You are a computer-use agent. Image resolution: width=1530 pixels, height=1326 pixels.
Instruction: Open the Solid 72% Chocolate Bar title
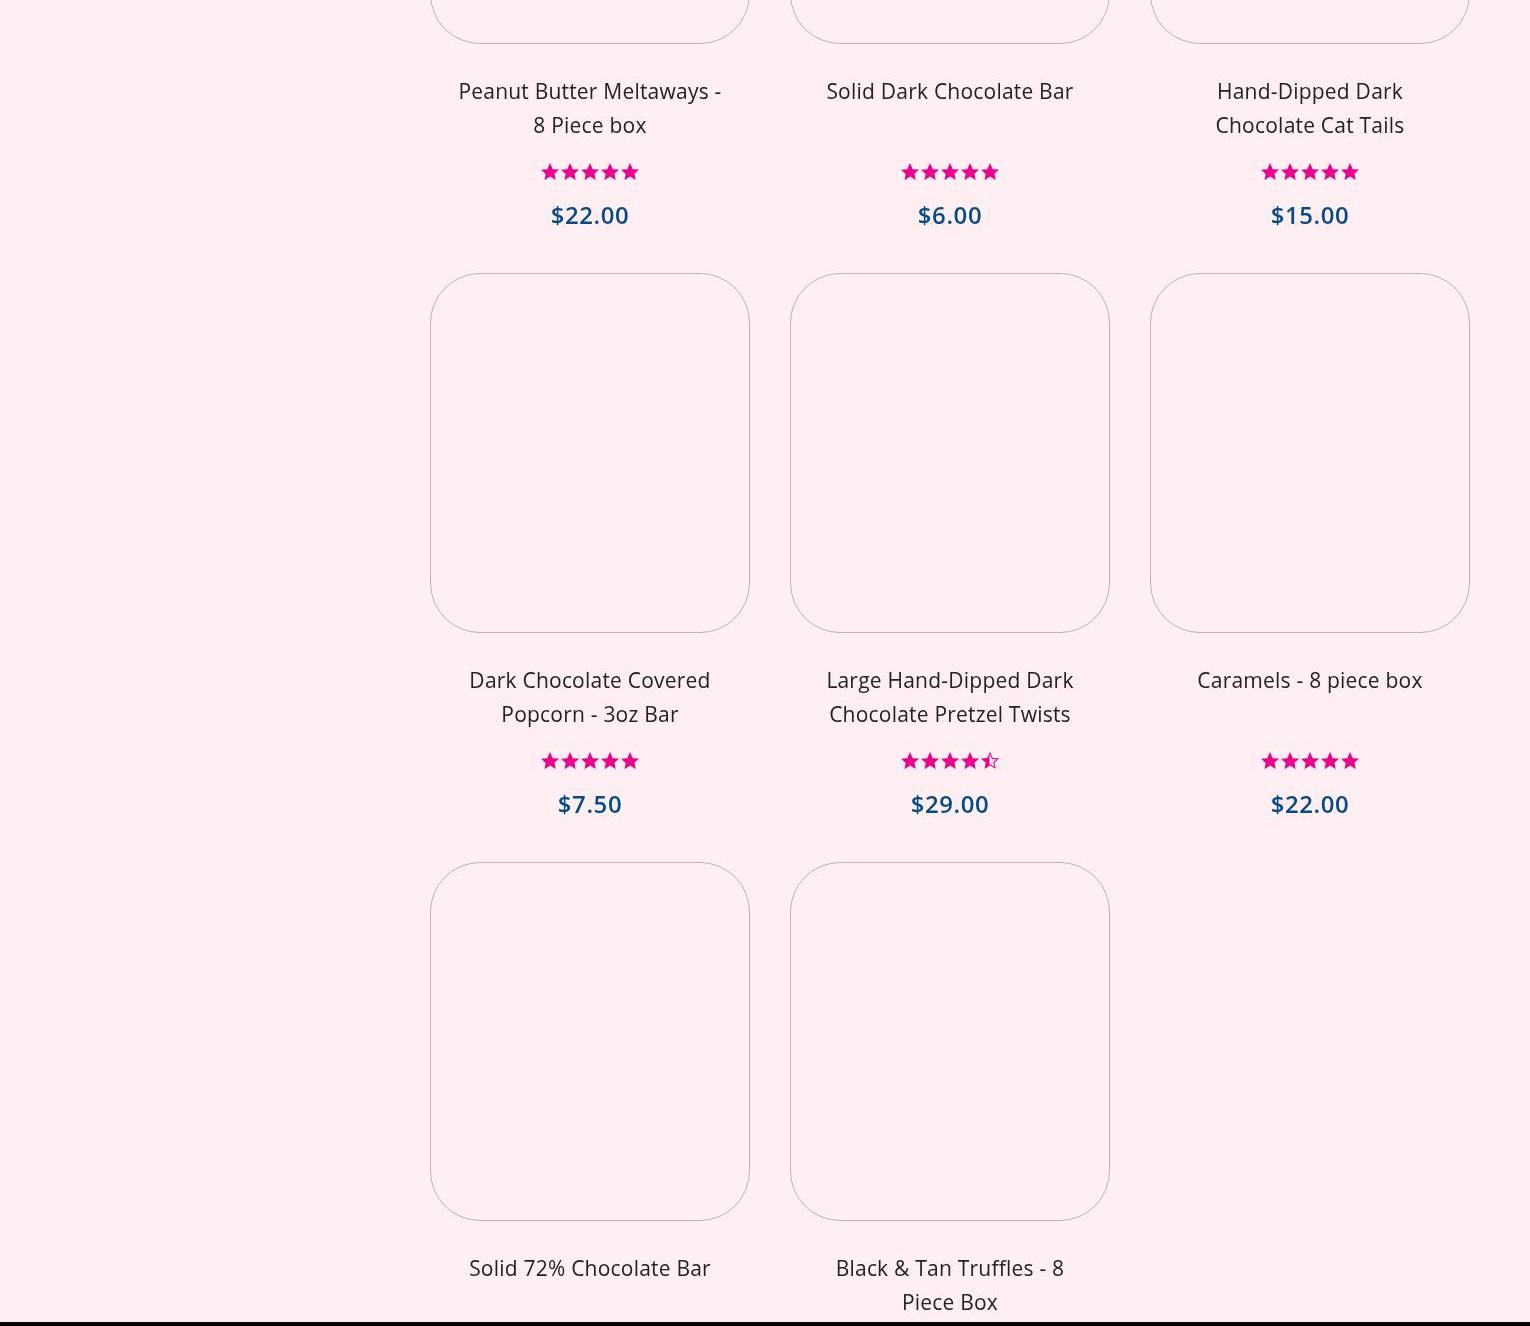pos(589,1268)
